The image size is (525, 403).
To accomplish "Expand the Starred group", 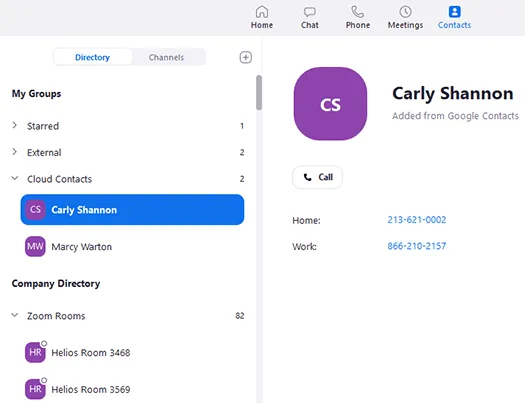I will point(14,126).
